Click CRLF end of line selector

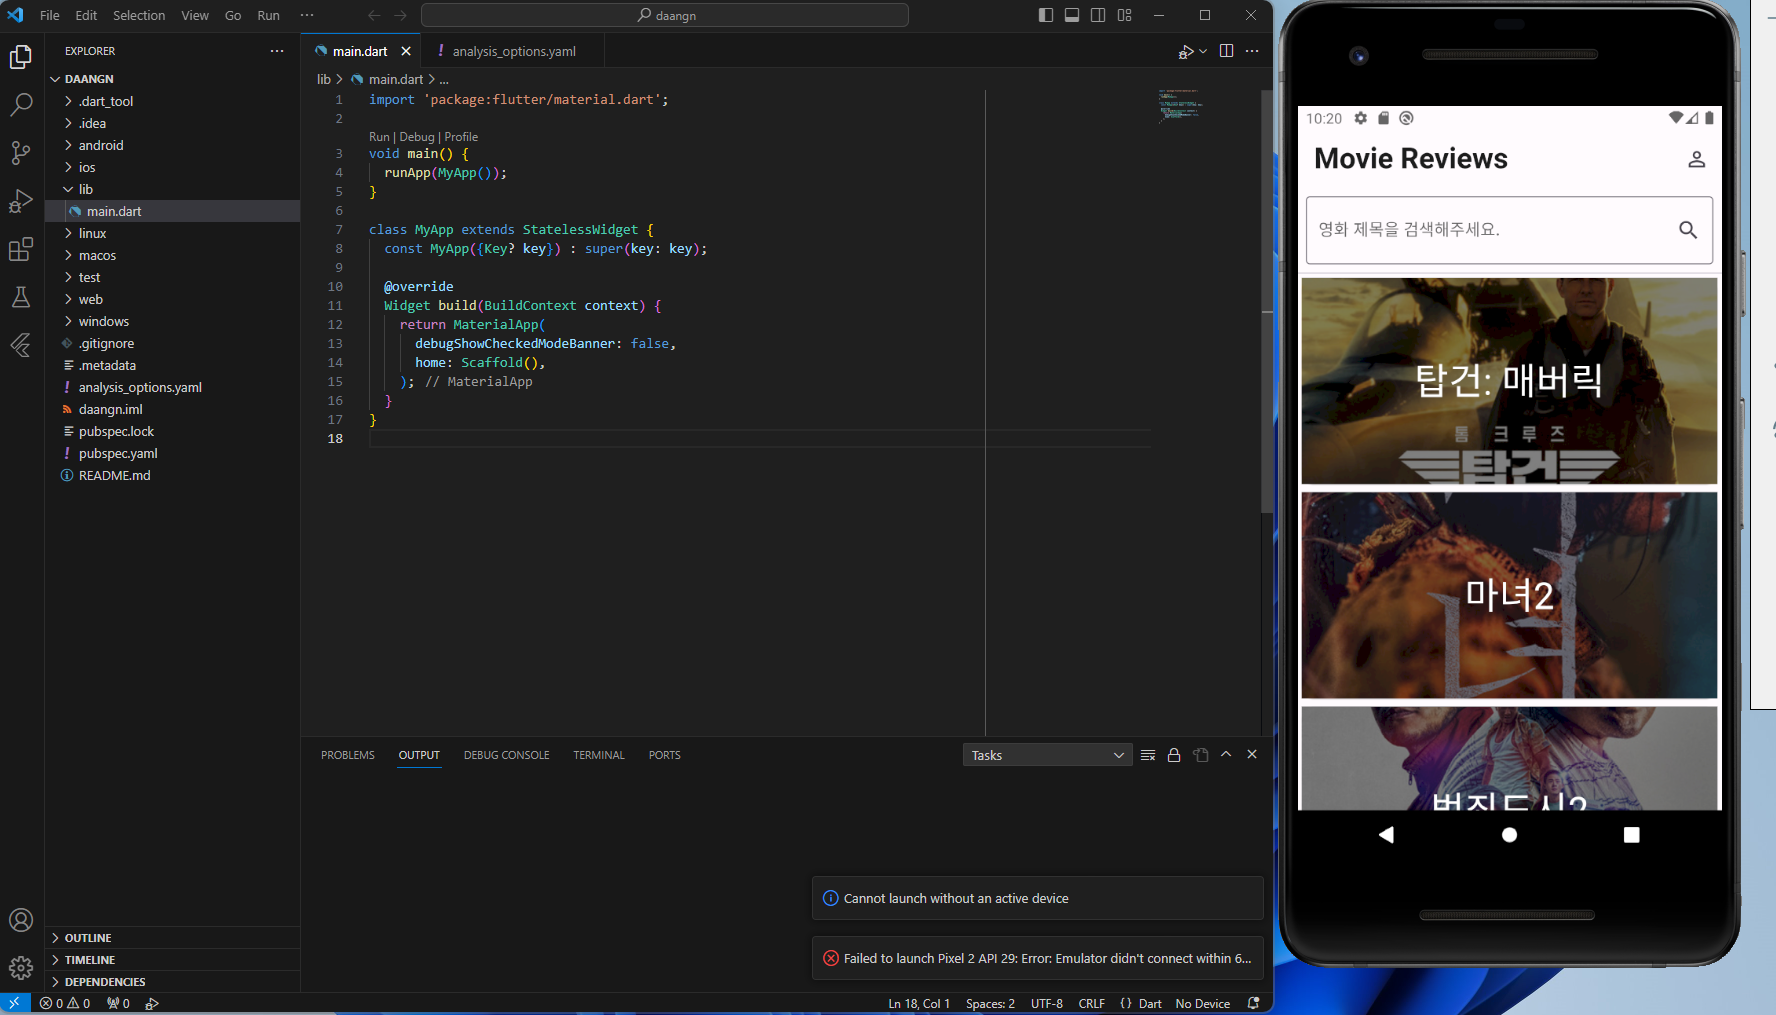1091,1003
